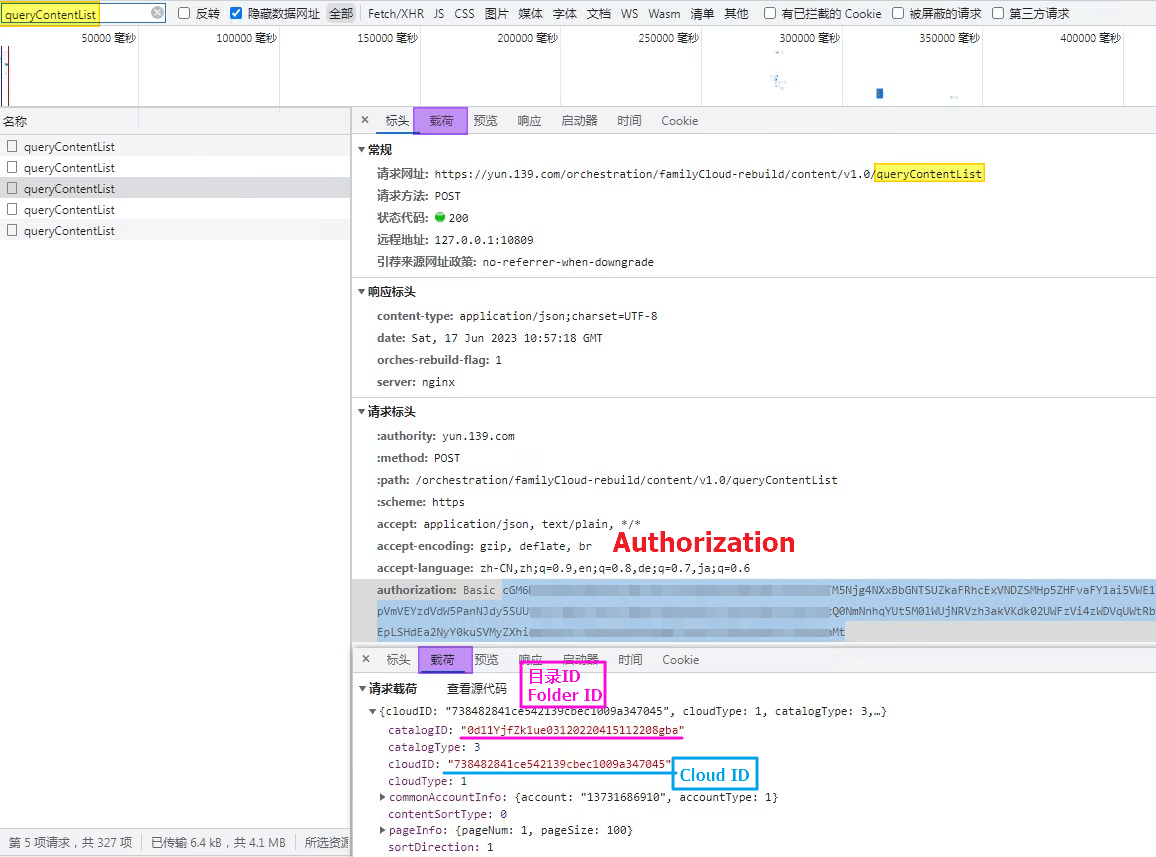Click 查看源代码 view source link

[476, 689]
